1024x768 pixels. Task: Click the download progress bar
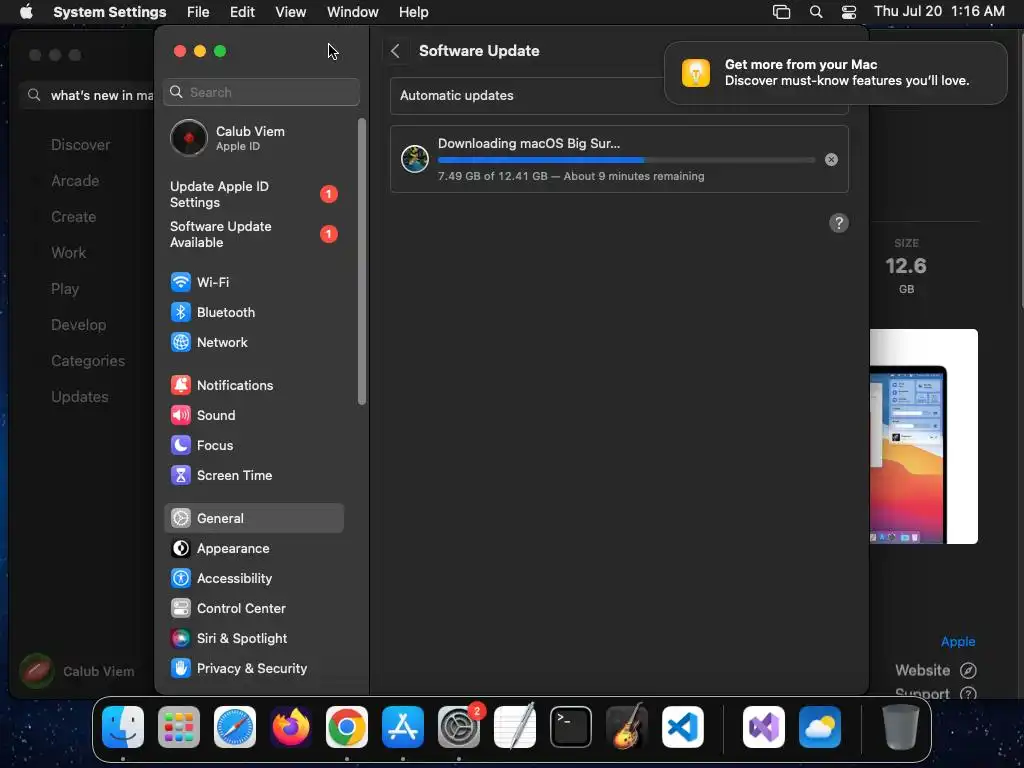pyautogui.click(x=626, y=159)
